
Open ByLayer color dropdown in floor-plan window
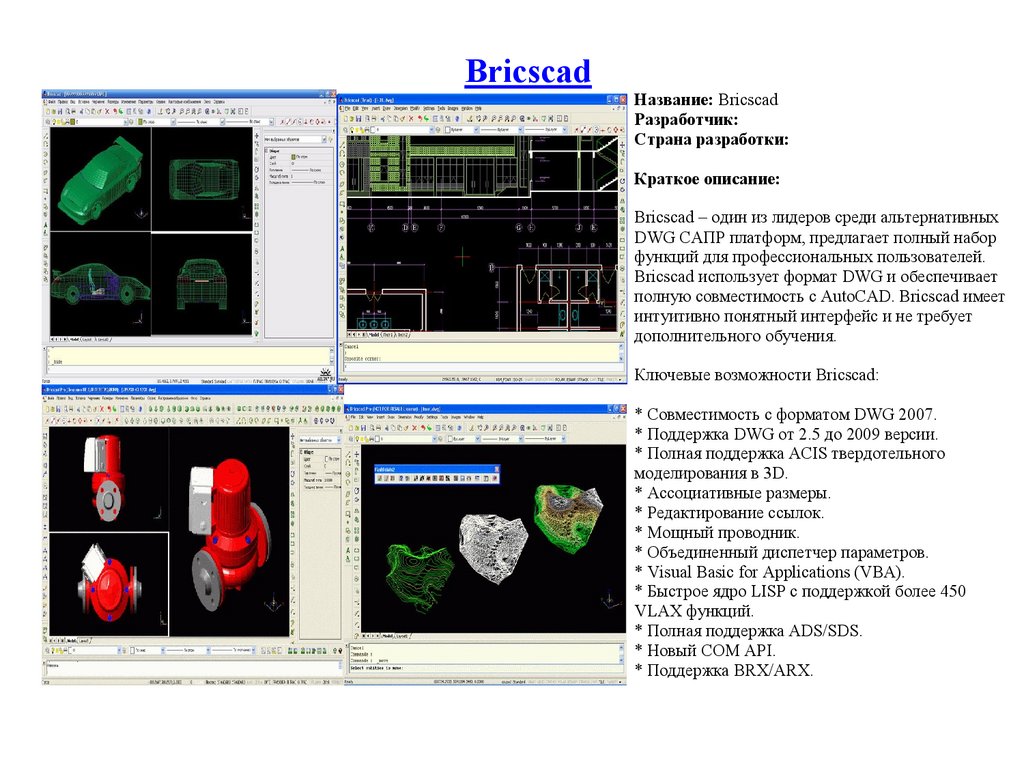tap(476, 130)
